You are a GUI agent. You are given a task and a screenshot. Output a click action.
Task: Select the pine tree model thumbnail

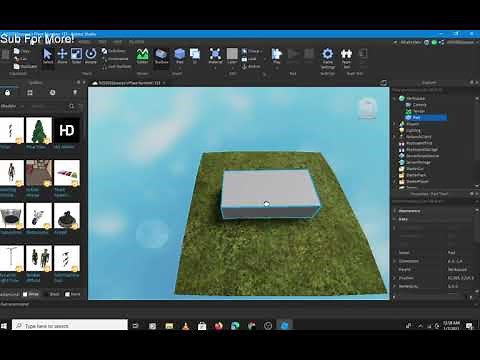(x=39, y=130)
